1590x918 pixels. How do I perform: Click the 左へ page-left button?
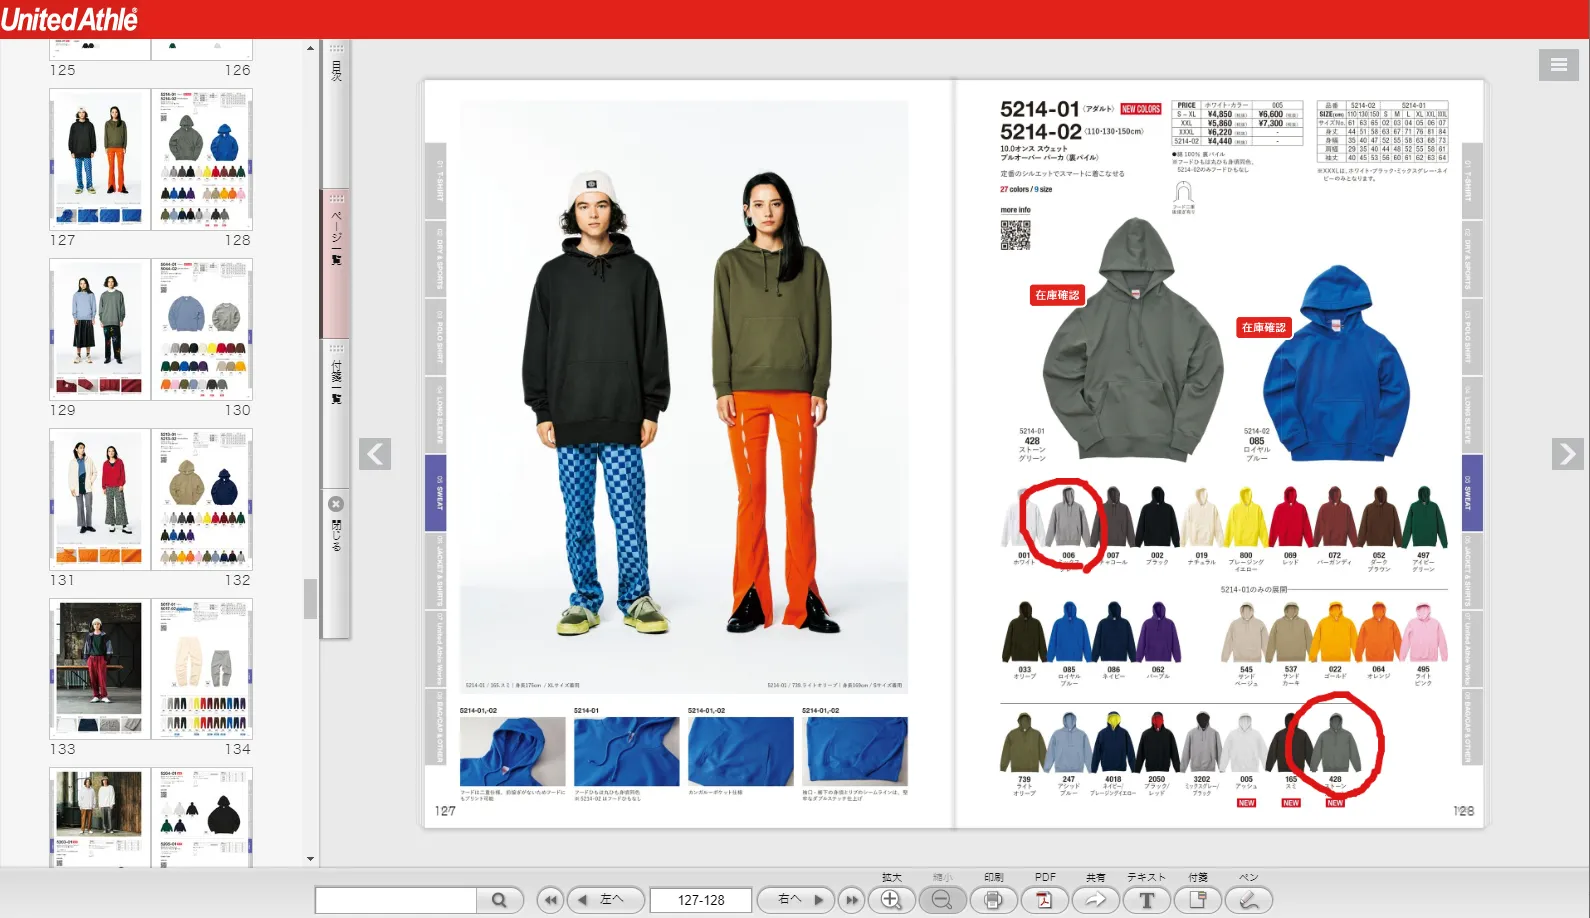606,900
